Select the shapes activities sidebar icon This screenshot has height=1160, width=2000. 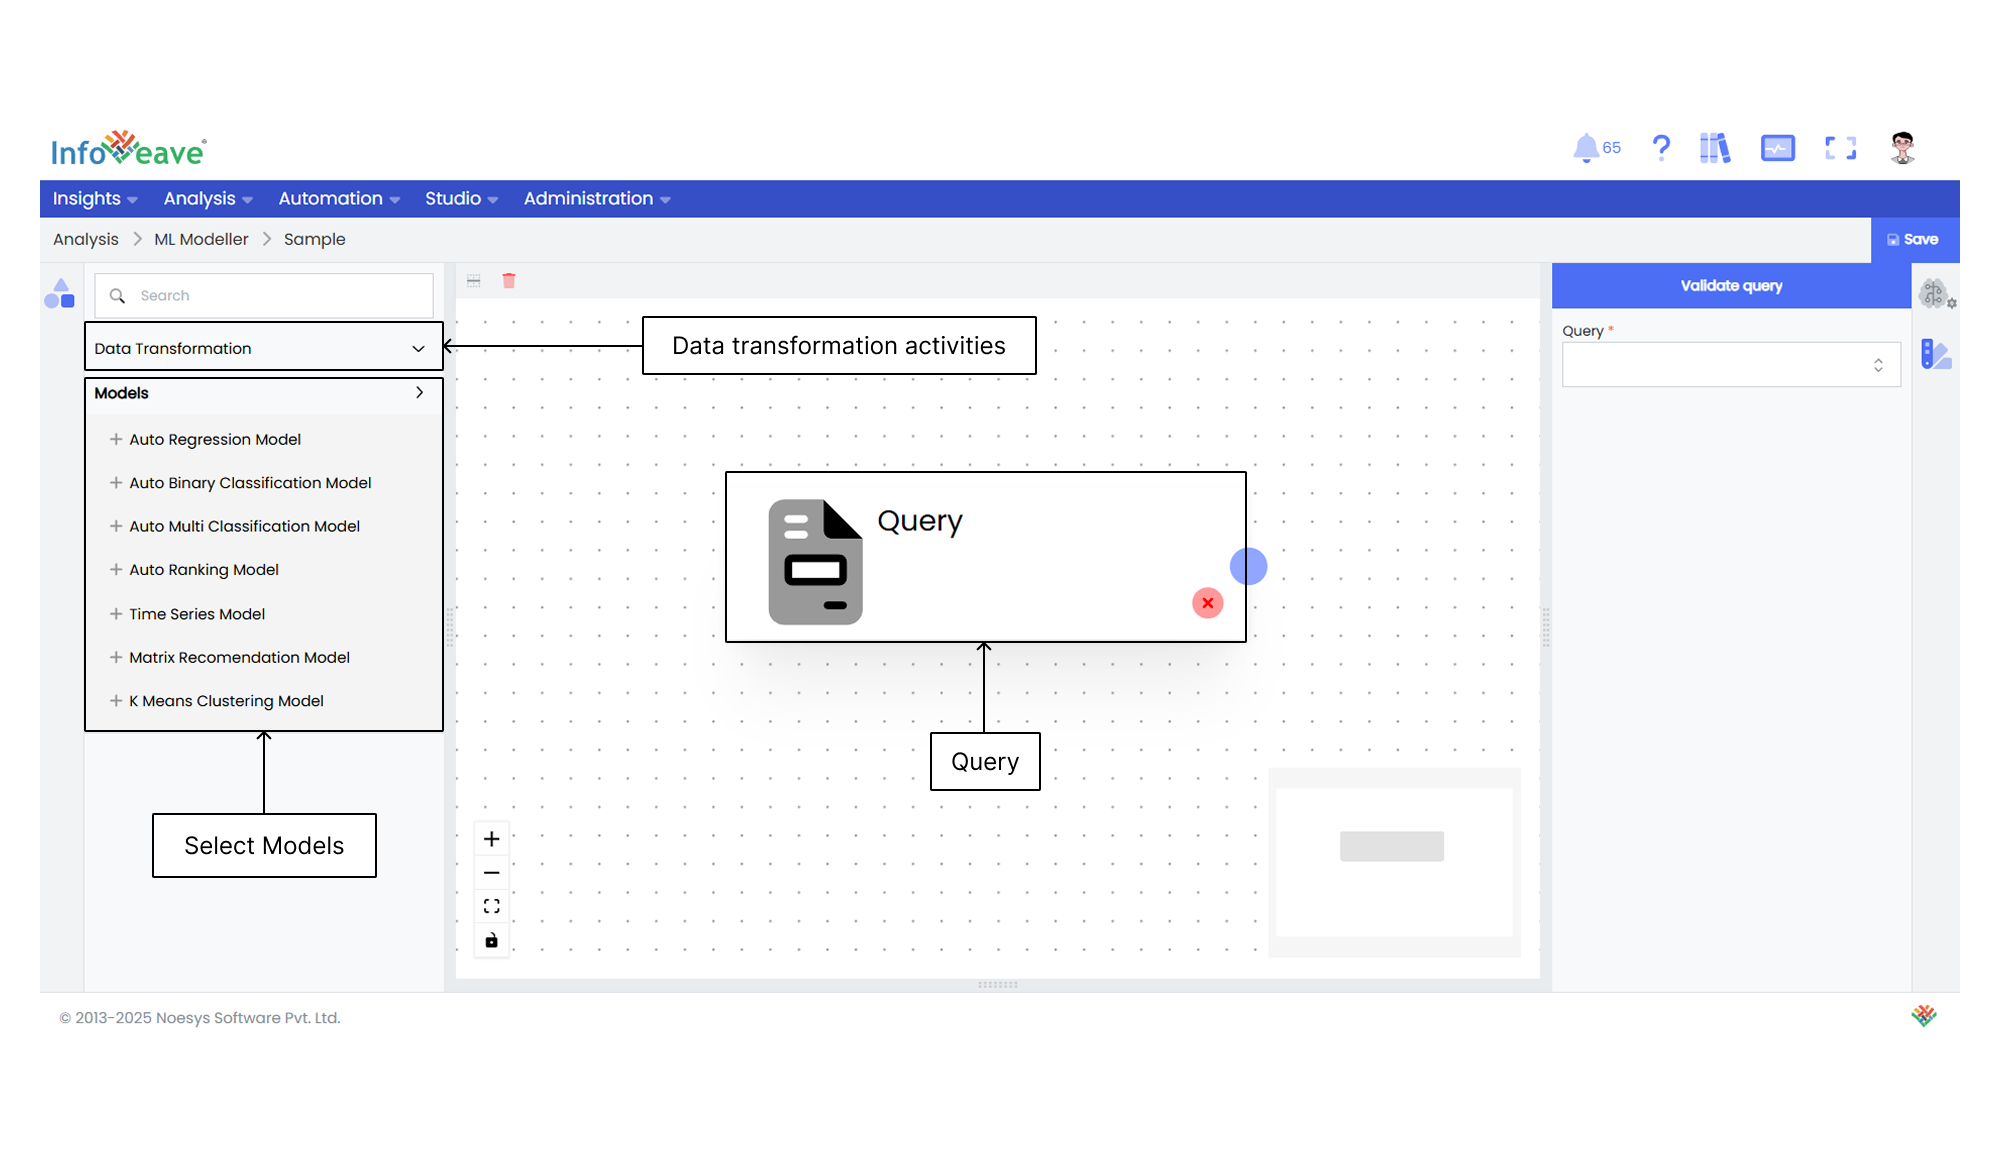point(60,293)
